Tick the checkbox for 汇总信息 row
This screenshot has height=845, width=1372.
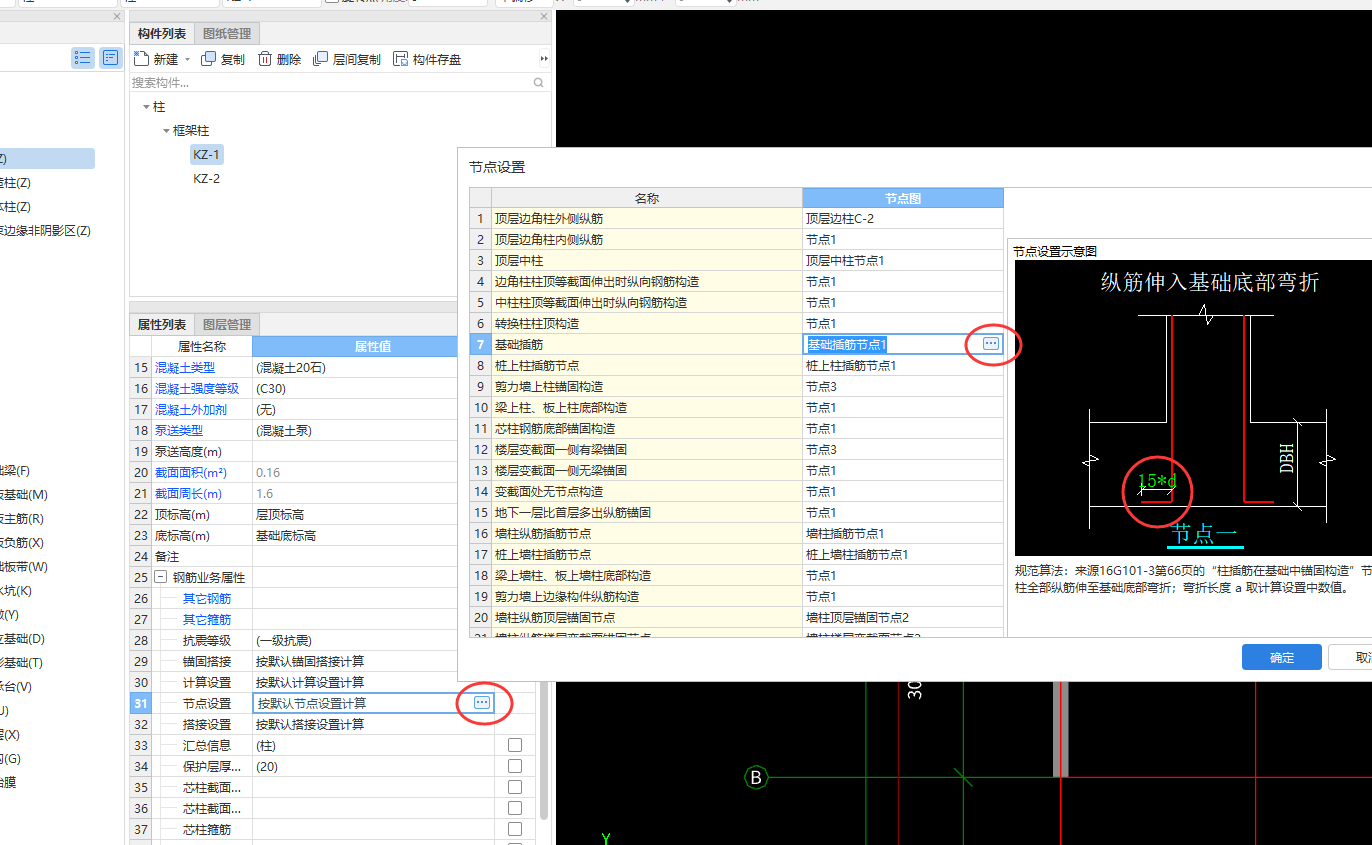coord(515,745)
